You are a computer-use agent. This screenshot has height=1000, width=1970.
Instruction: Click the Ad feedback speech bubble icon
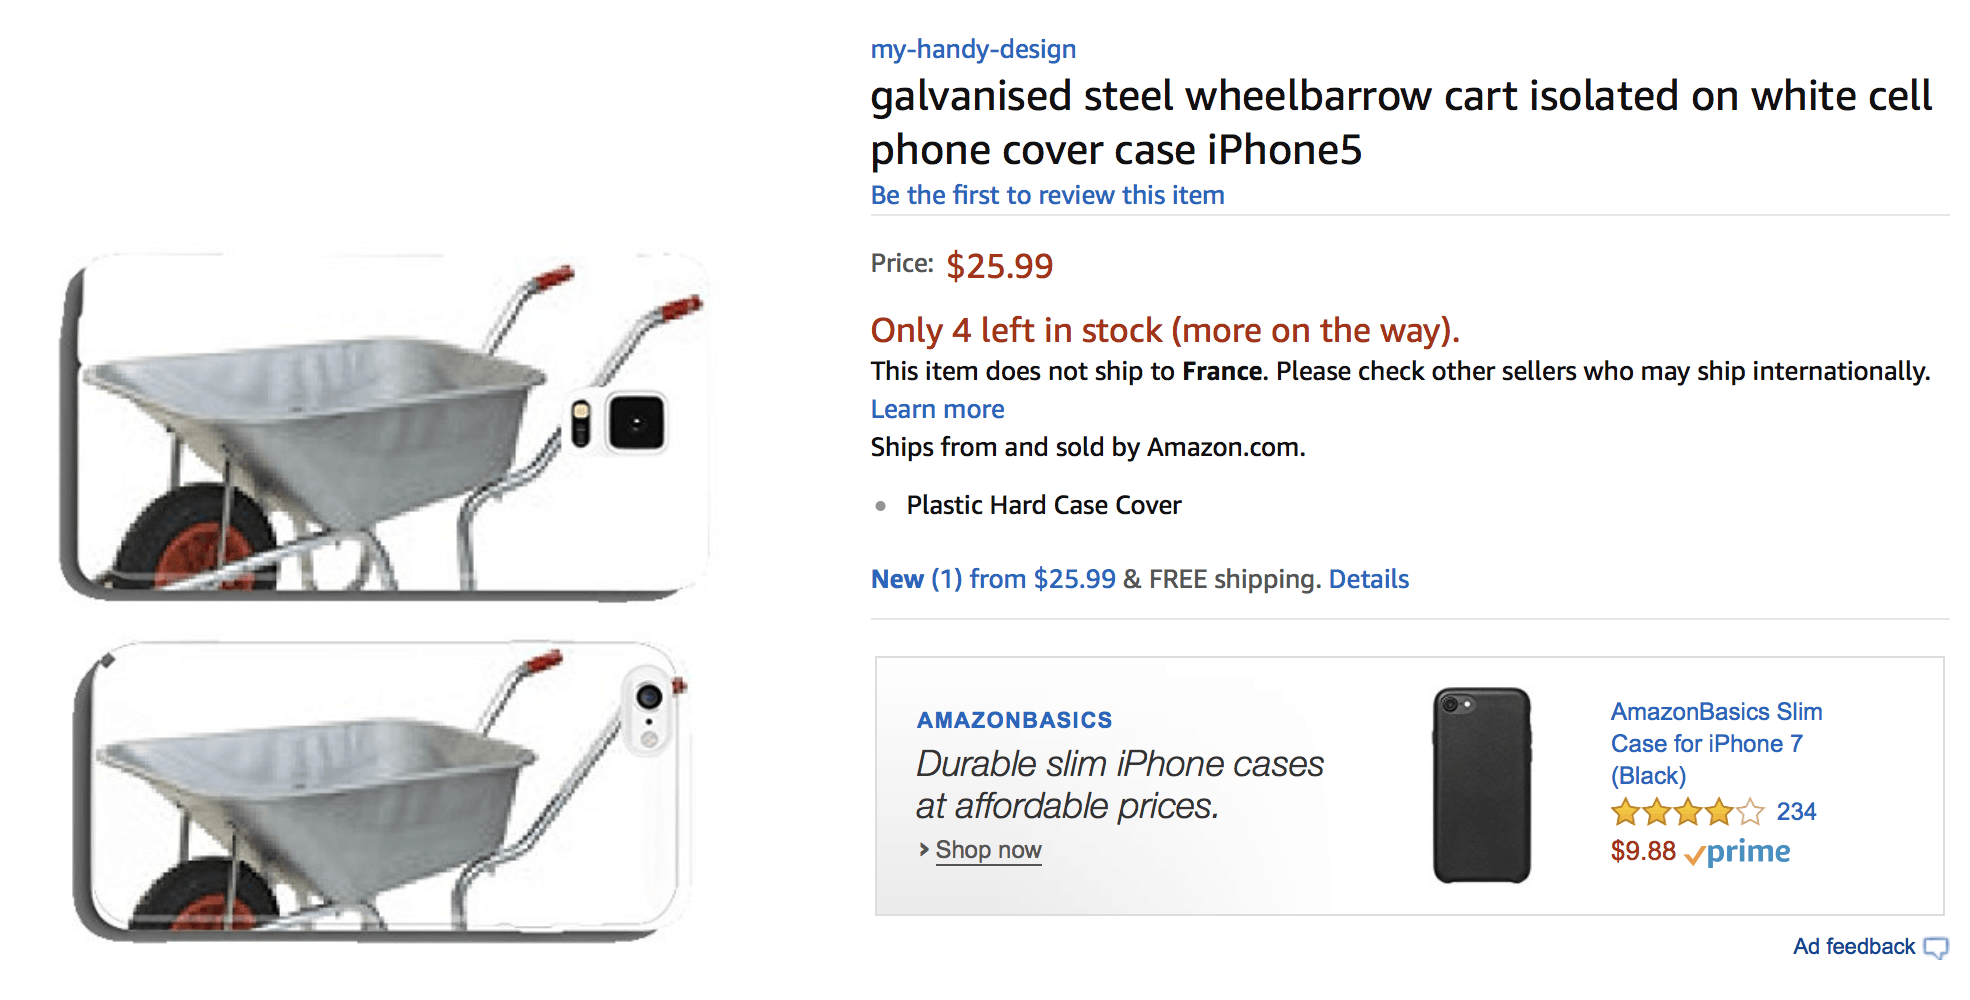pos(1936,948)
